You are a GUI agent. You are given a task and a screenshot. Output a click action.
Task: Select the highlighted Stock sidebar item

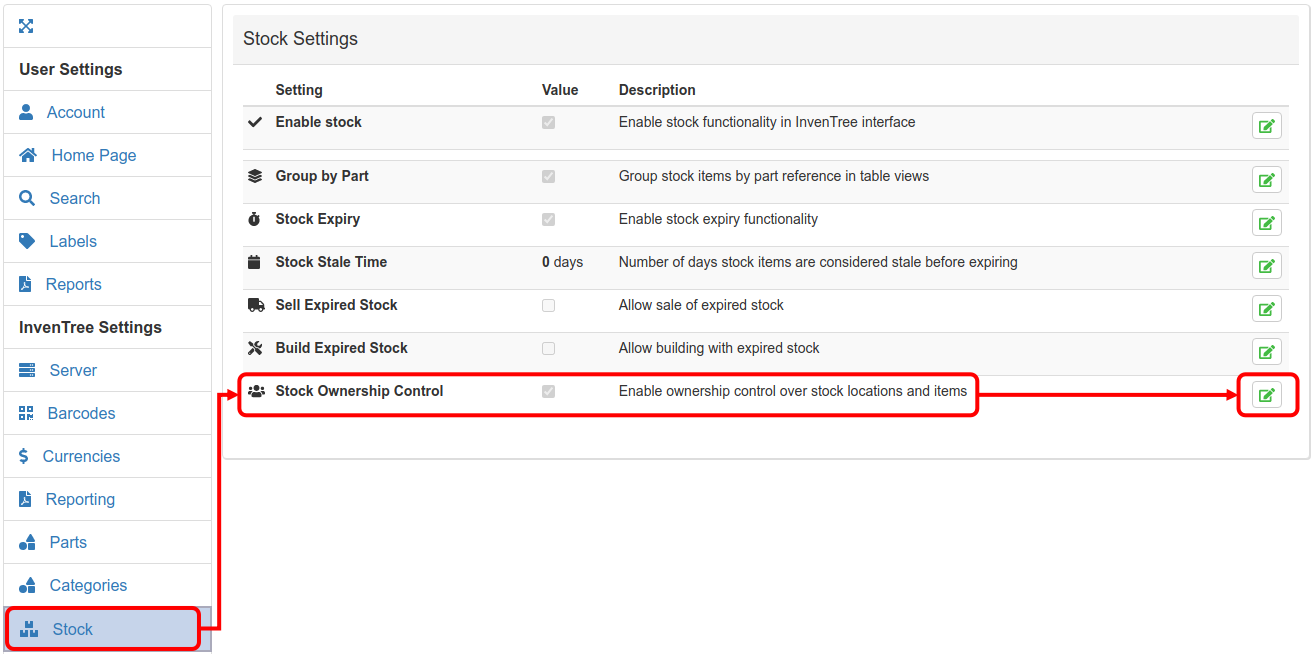point(72,629)
